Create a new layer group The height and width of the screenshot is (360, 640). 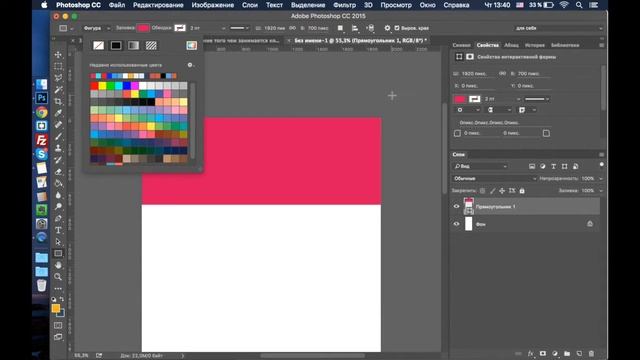567,353
